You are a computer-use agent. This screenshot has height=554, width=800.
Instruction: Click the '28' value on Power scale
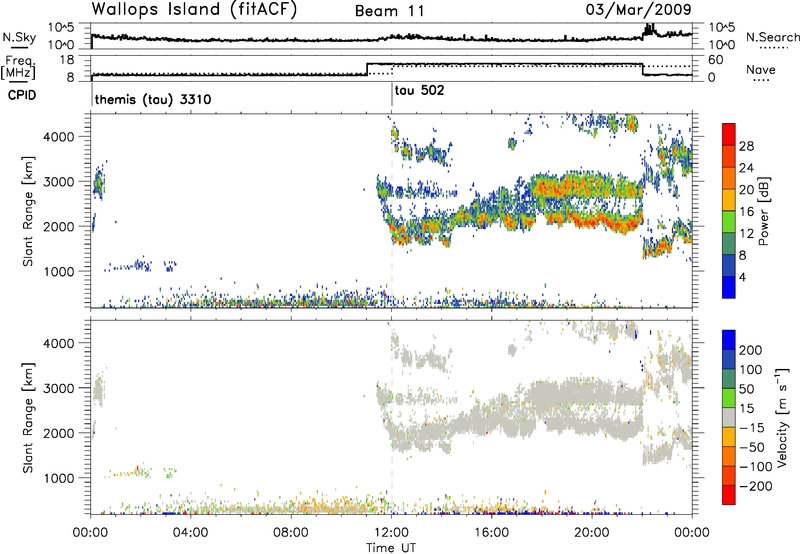click(x=746, y=146)
